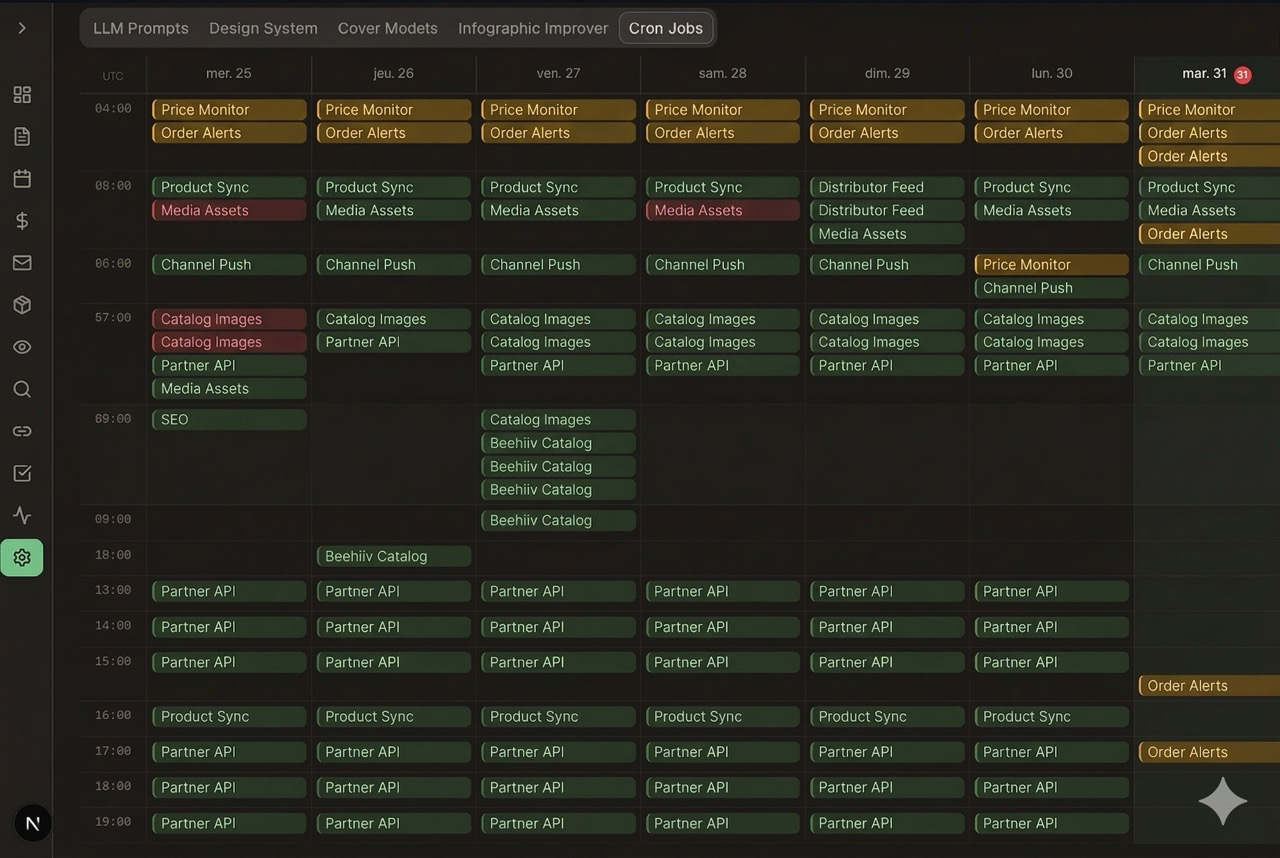Click the red 31 badge on mar. 31
The image size is (1280, 858).
coord(1242,75)
